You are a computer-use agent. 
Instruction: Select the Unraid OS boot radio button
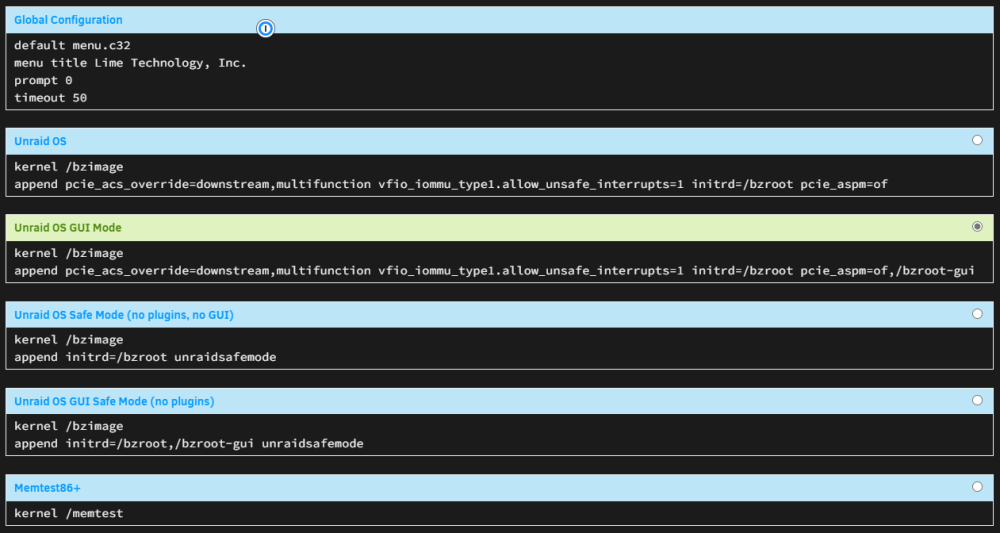977,140
